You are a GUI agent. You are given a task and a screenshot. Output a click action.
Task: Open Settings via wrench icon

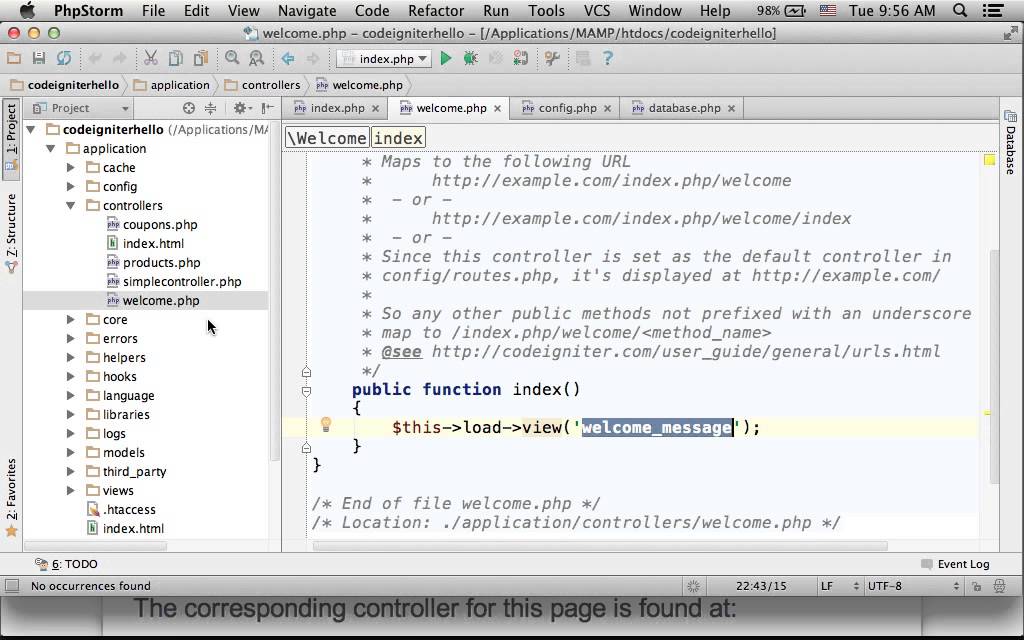tap(552, 59)
